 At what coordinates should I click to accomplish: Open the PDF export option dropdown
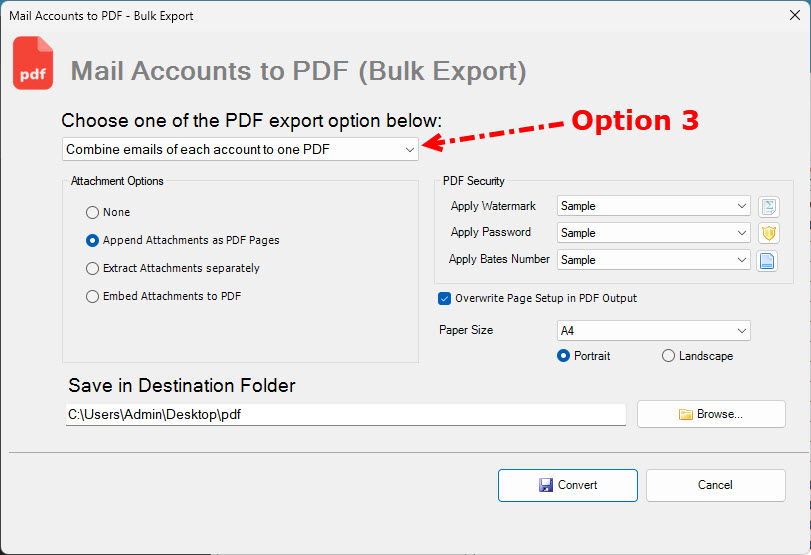click(x=240, y=149)
